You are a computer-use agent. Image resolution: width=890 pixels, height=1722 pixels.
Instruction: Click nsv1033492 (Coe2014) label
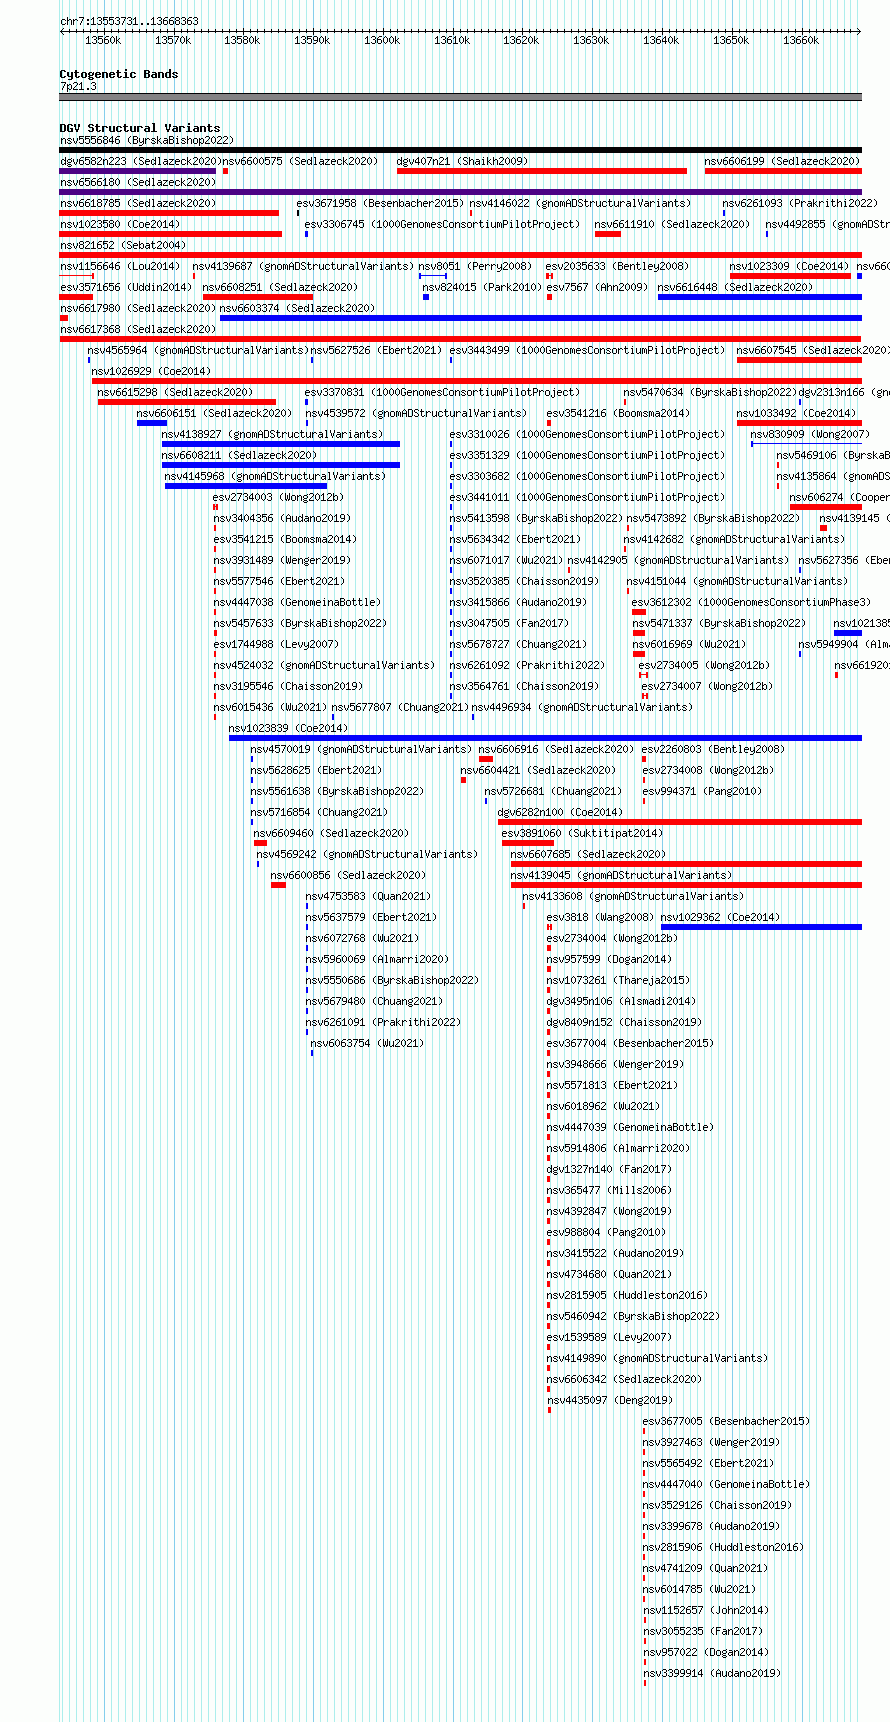tap(797, 413)
